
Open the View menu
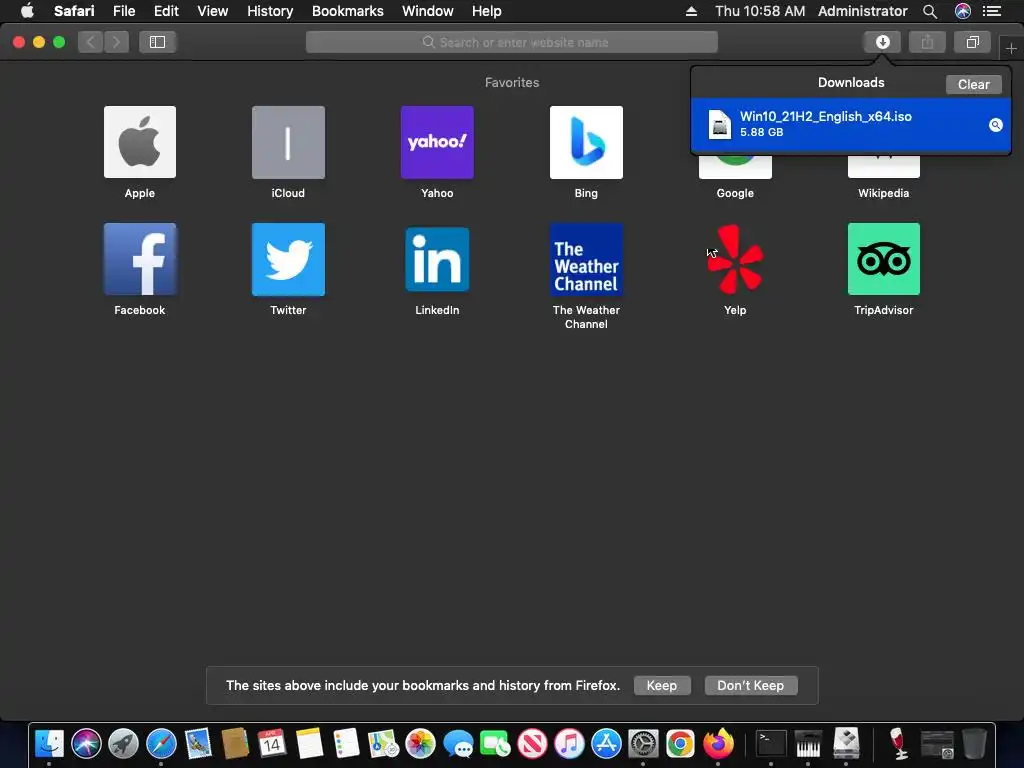[x=212, y=11]
